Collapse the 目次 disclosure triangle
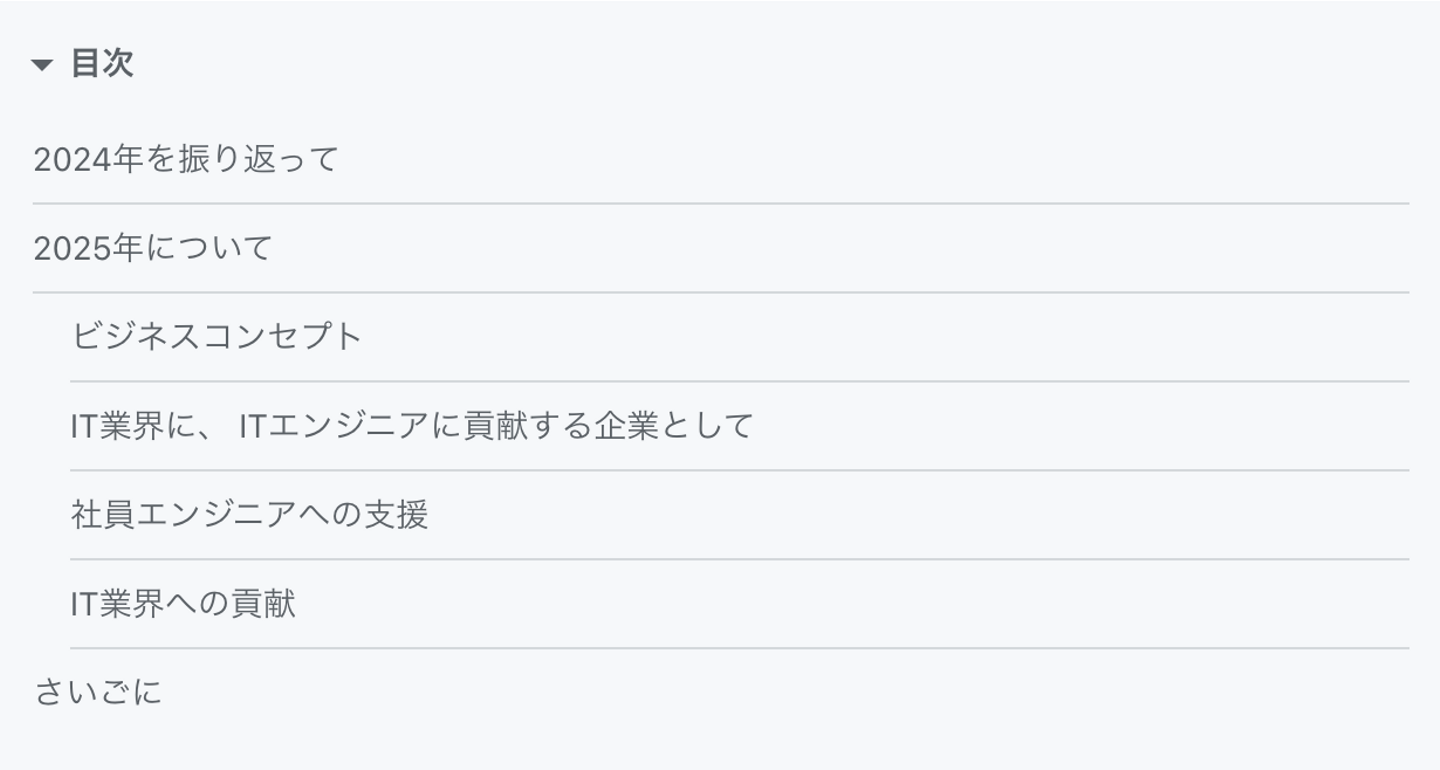1440x770 pixels. coord(41,66)
